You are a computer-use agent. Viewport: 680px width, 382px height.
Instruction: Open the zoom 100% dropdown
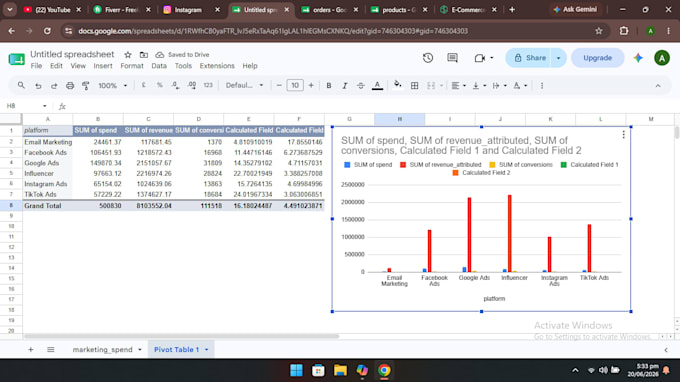(112, 86)
